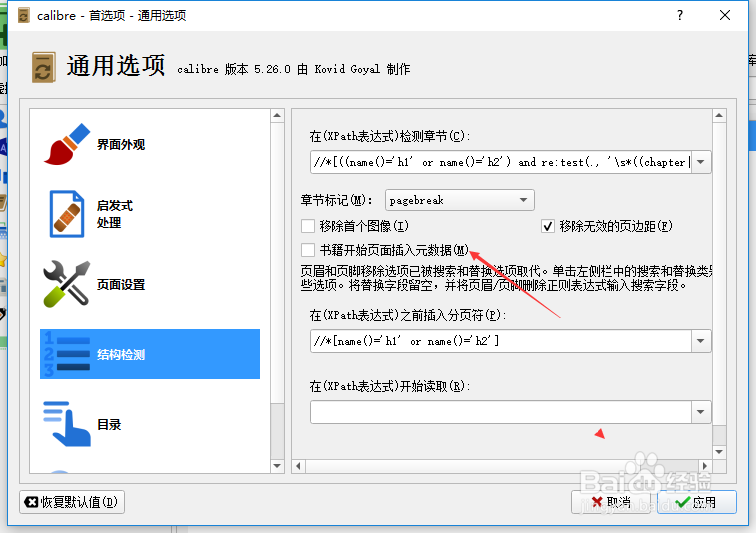Click the 插入分页符 XPath expression field
The image size is (756, 533).
pyautogui.click(x=500, y=341)
